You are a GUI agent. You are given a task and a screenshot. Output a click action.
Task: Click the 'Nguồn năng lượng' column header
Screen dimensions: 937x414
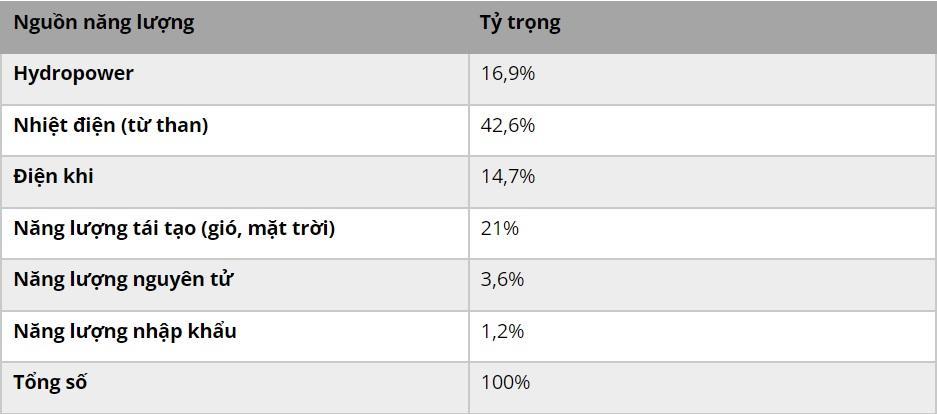tap(104, 23)
